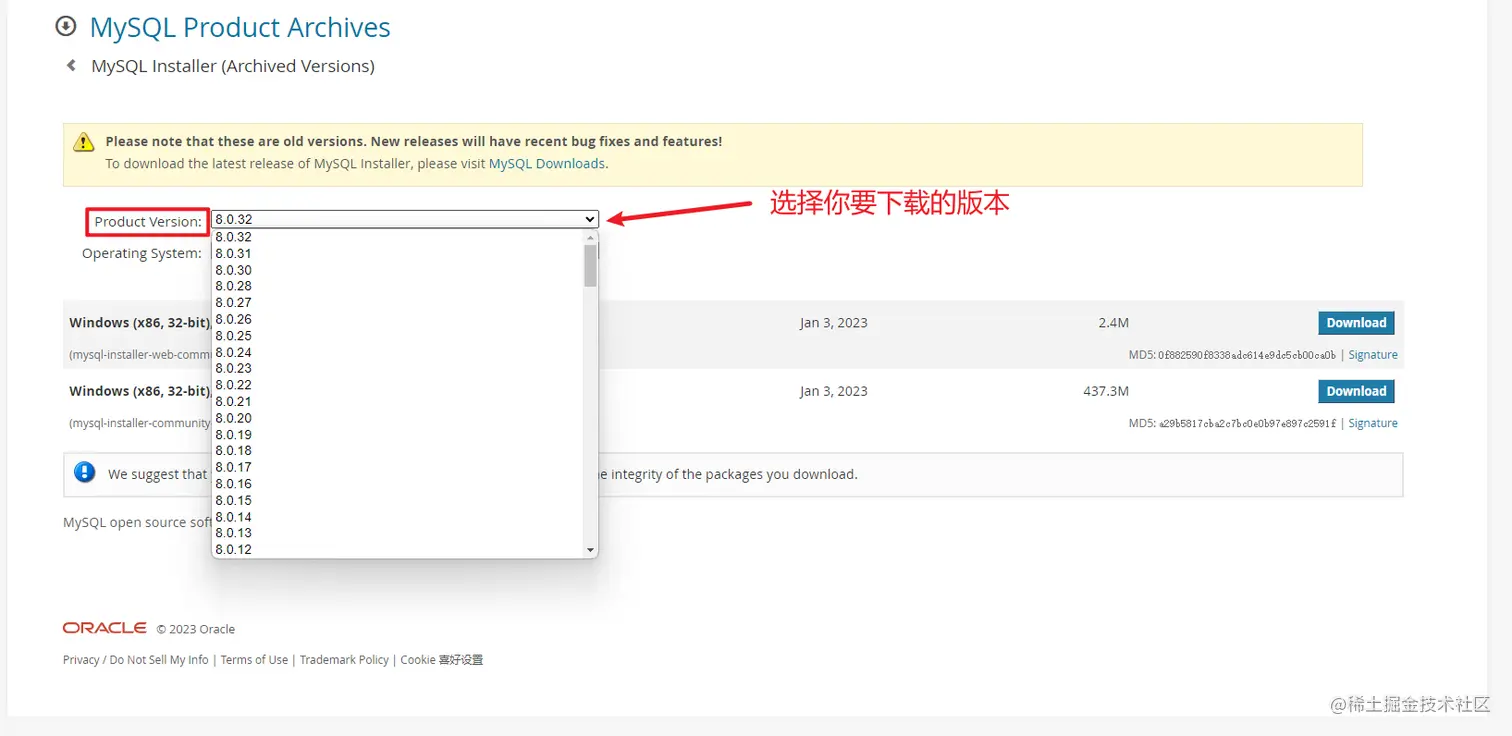The width and height of the screenshot is (1512, 736).
Task: Open the Product Version combo box
Action: (x=405, y=219)
